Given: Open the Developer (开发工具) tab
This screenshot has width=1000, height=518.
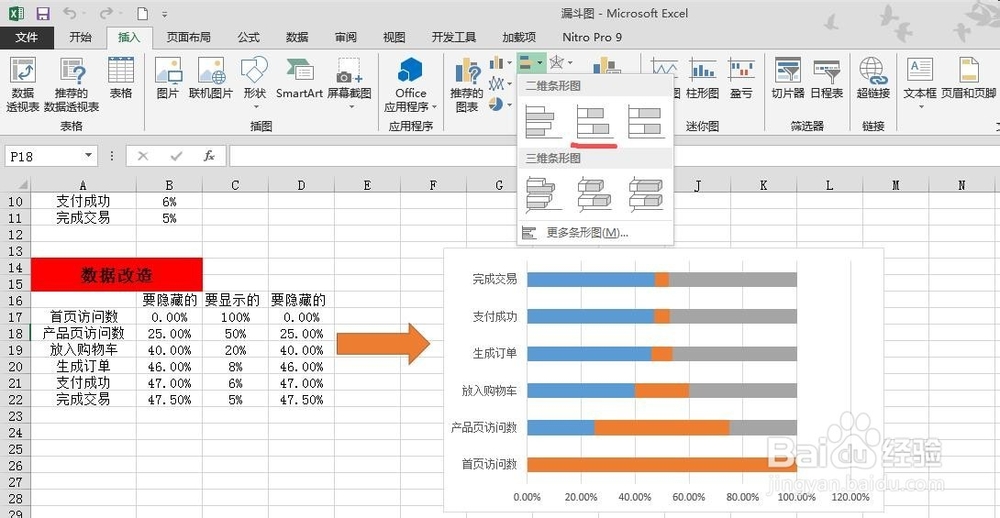Looking at the screenshot, I should click(453, 38).
